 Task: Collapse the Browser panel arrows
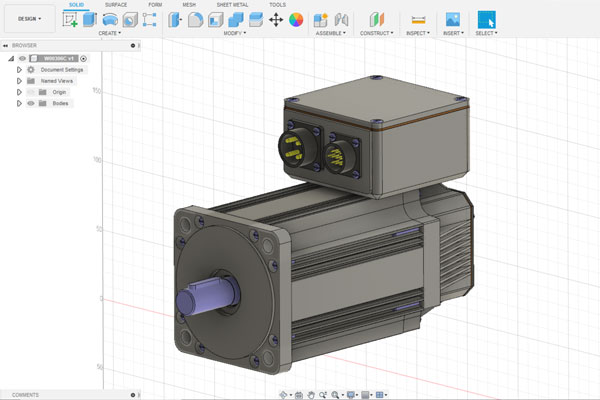tap(5, 46)
